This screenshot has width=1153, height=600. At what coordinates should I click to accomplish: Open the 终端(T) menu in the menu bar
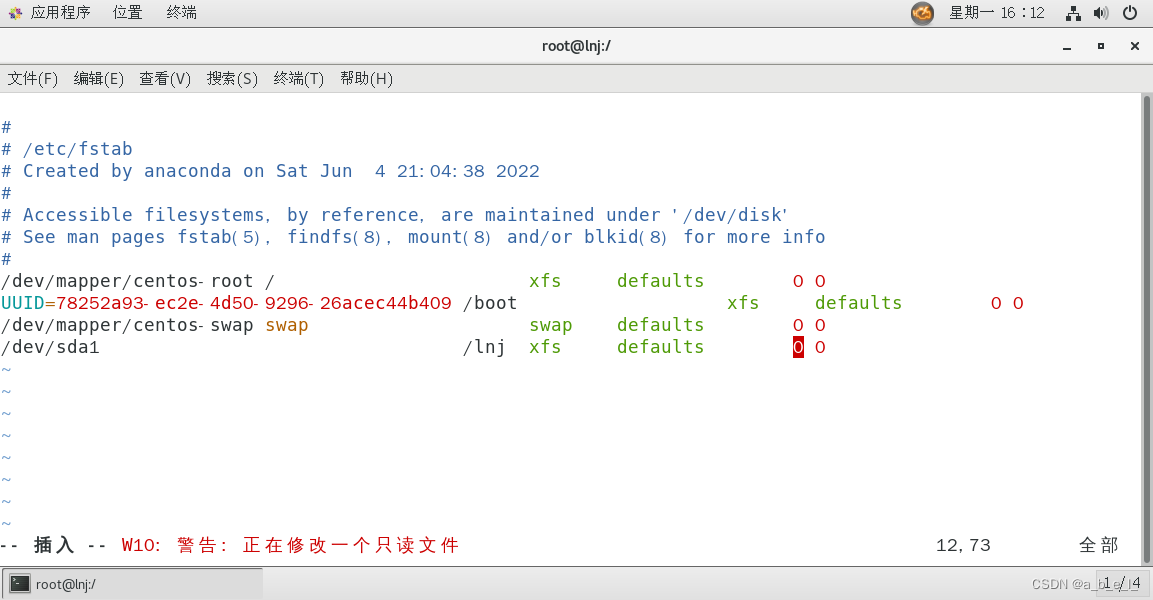tap(297, 78)
